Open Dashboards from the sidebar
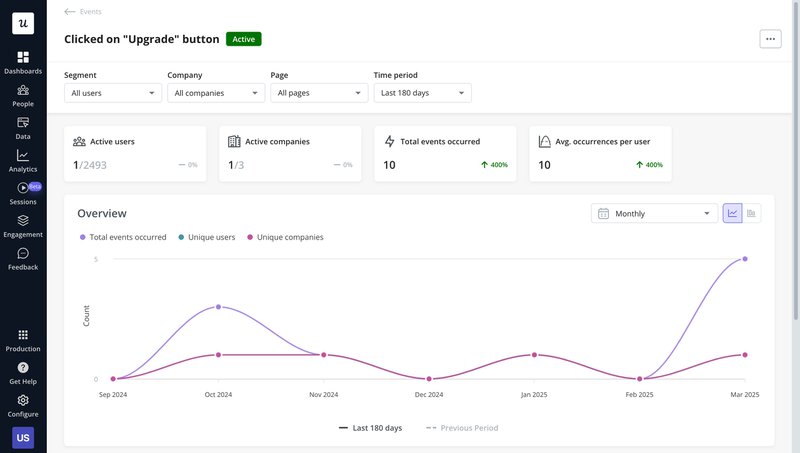Viewport: 800px width, 453px height. tap(23, 58)
